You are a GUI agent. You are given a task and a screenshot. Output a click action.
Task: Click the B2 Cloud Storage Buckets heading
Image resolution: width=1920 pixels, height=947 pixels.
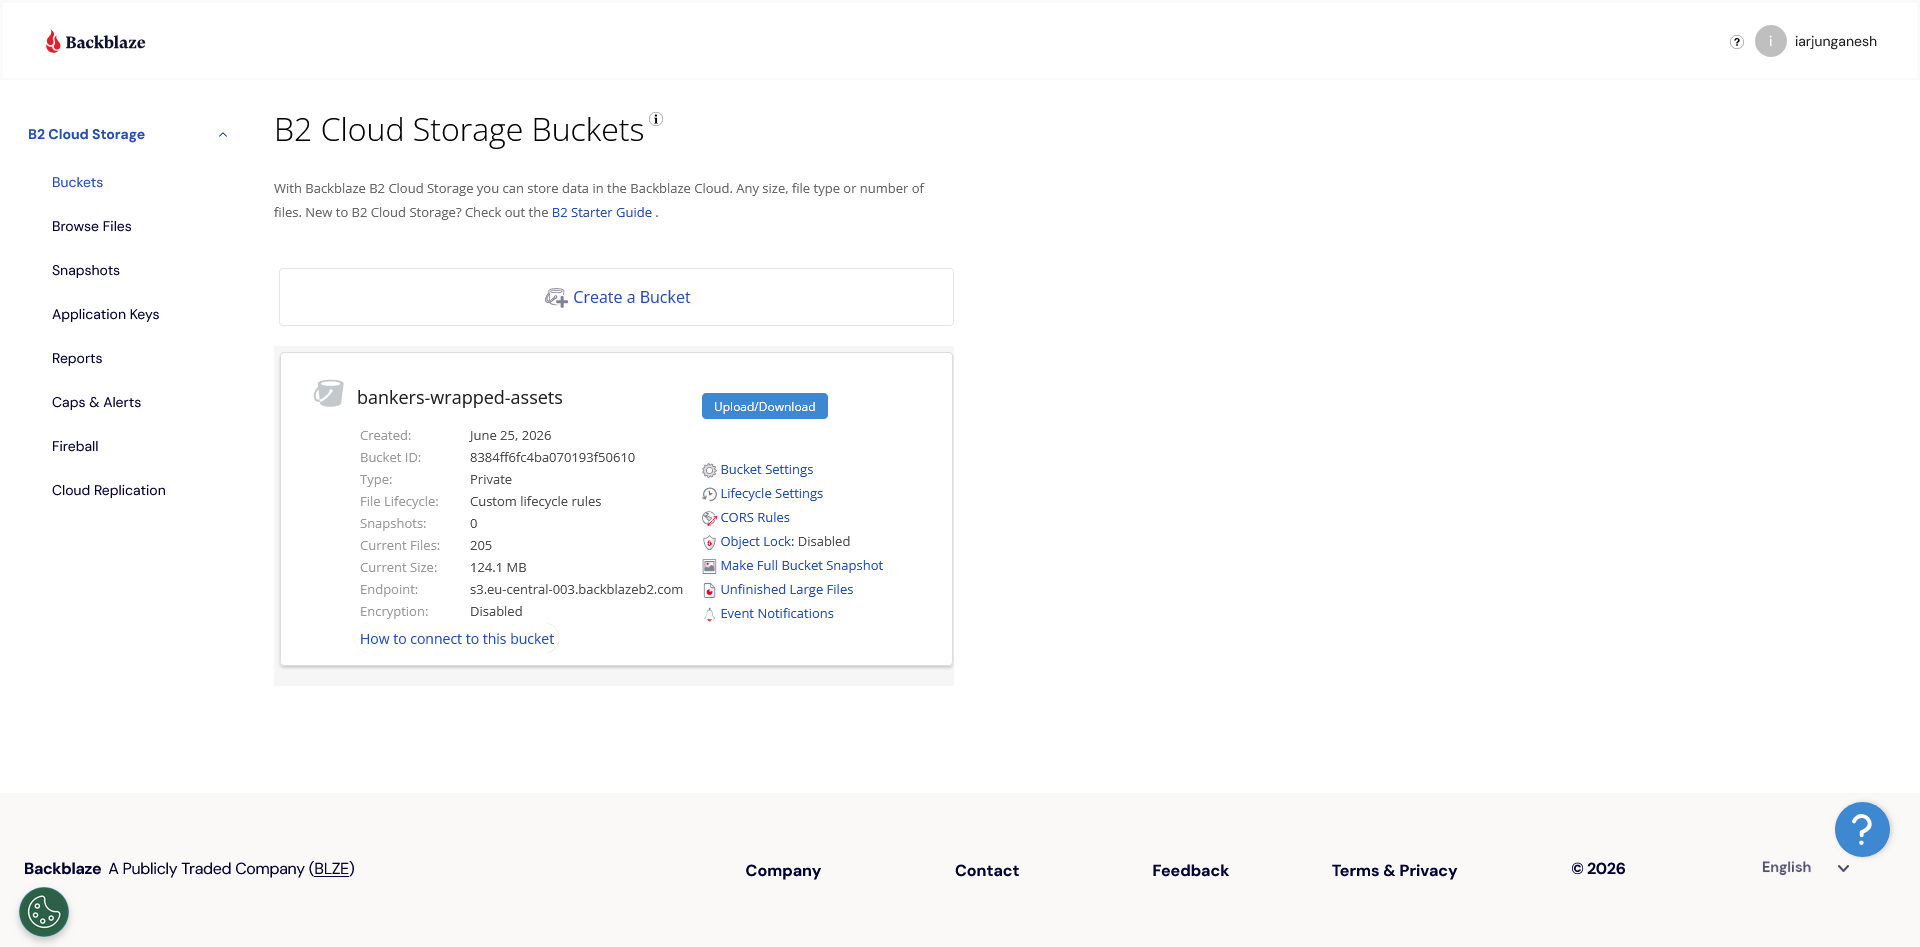pyautogui.click(x=459, y=130)
